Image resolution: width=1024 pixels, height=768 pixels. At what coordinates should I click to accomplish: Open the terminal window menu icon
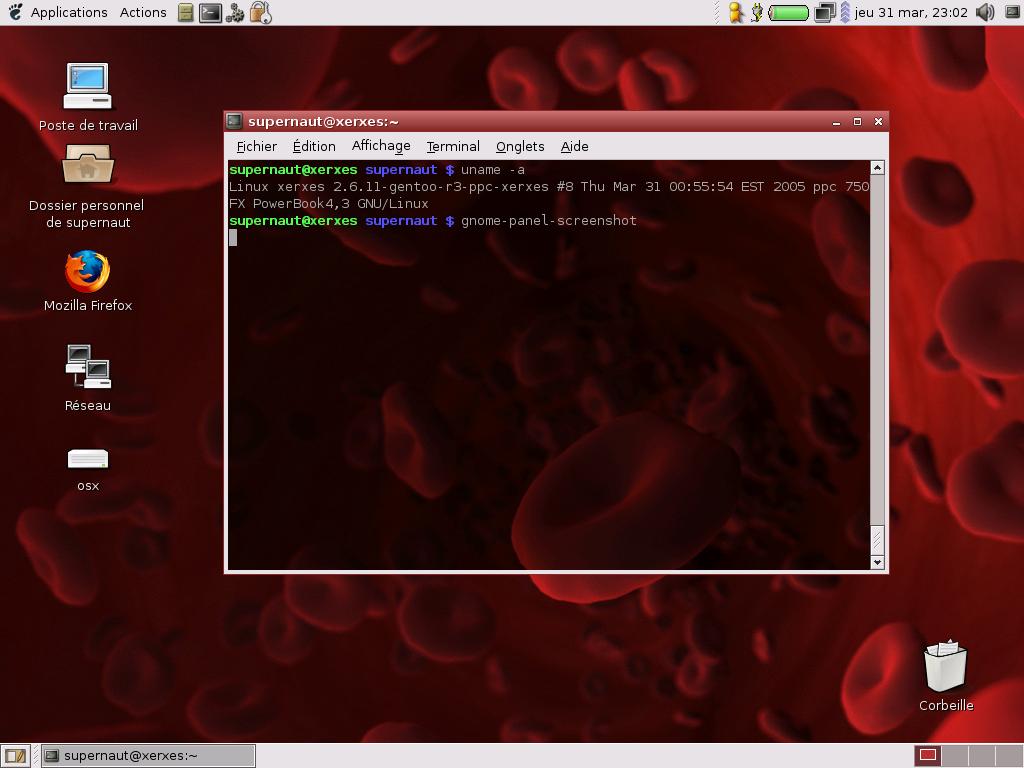[x=234, y=121]
